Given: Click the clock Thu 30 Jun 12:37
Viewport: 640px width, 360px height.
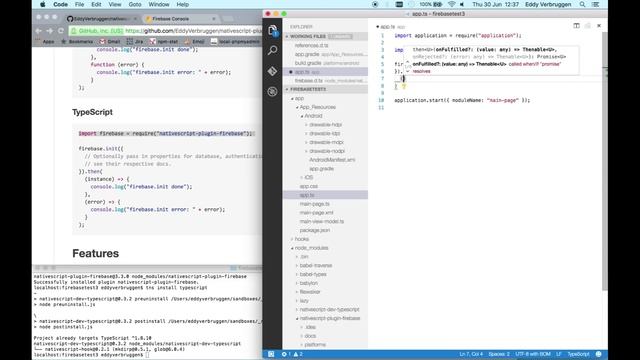Looking at the screenshot, I should pos(496,4).
